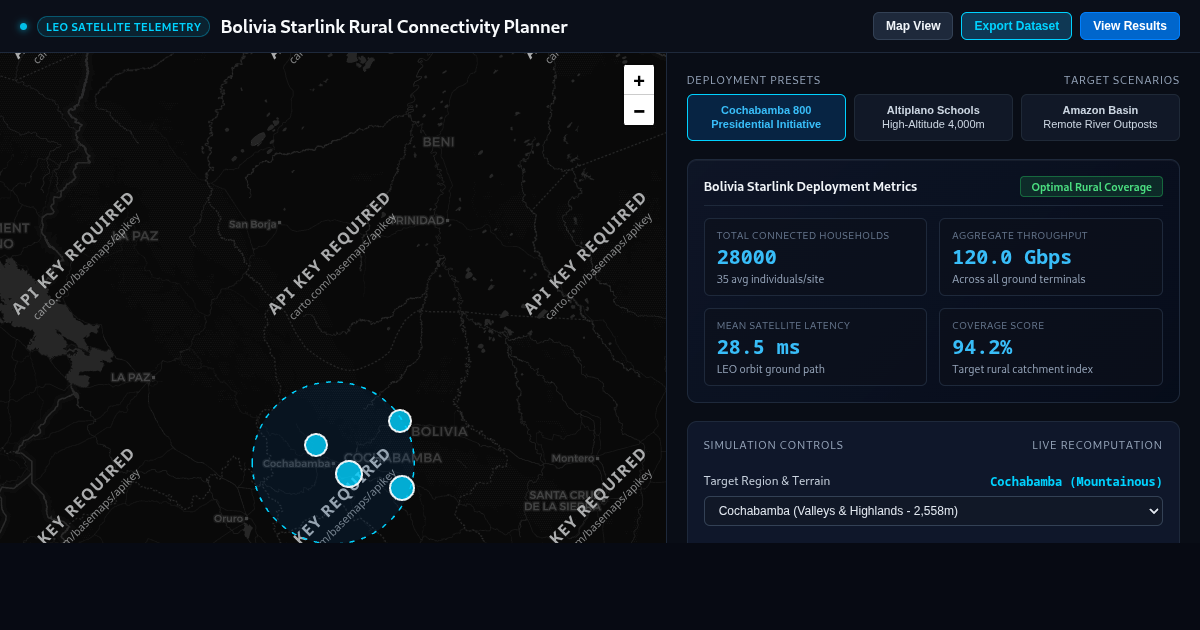Click the Trinidad label on the map
The height and width of the screenshot is (630, 1200).
[416, 220]
